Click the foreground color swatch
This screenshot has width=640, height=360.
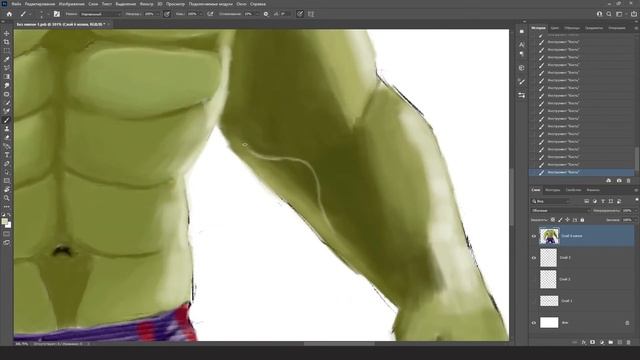pyautogui.click(x=4, y=222)
